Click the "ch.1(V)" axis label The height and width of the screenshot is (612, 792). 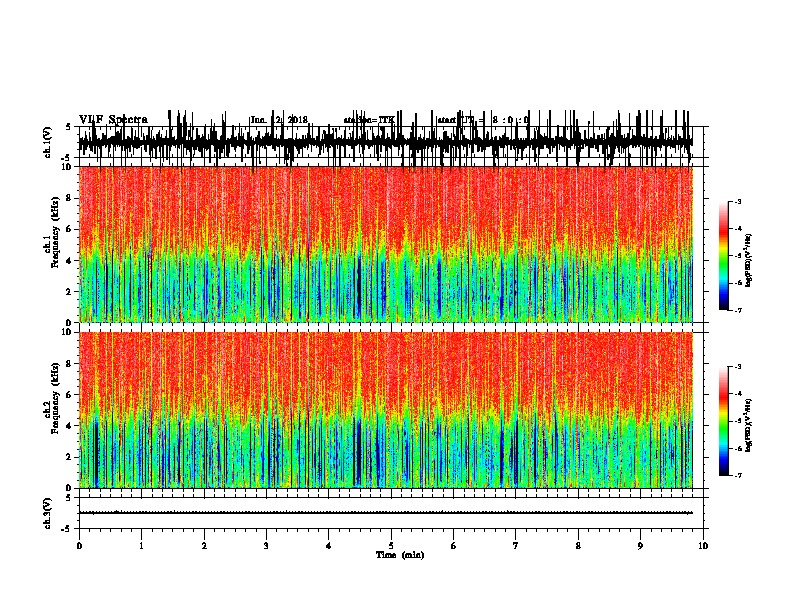pyautogui.click(x=48, y=142)
